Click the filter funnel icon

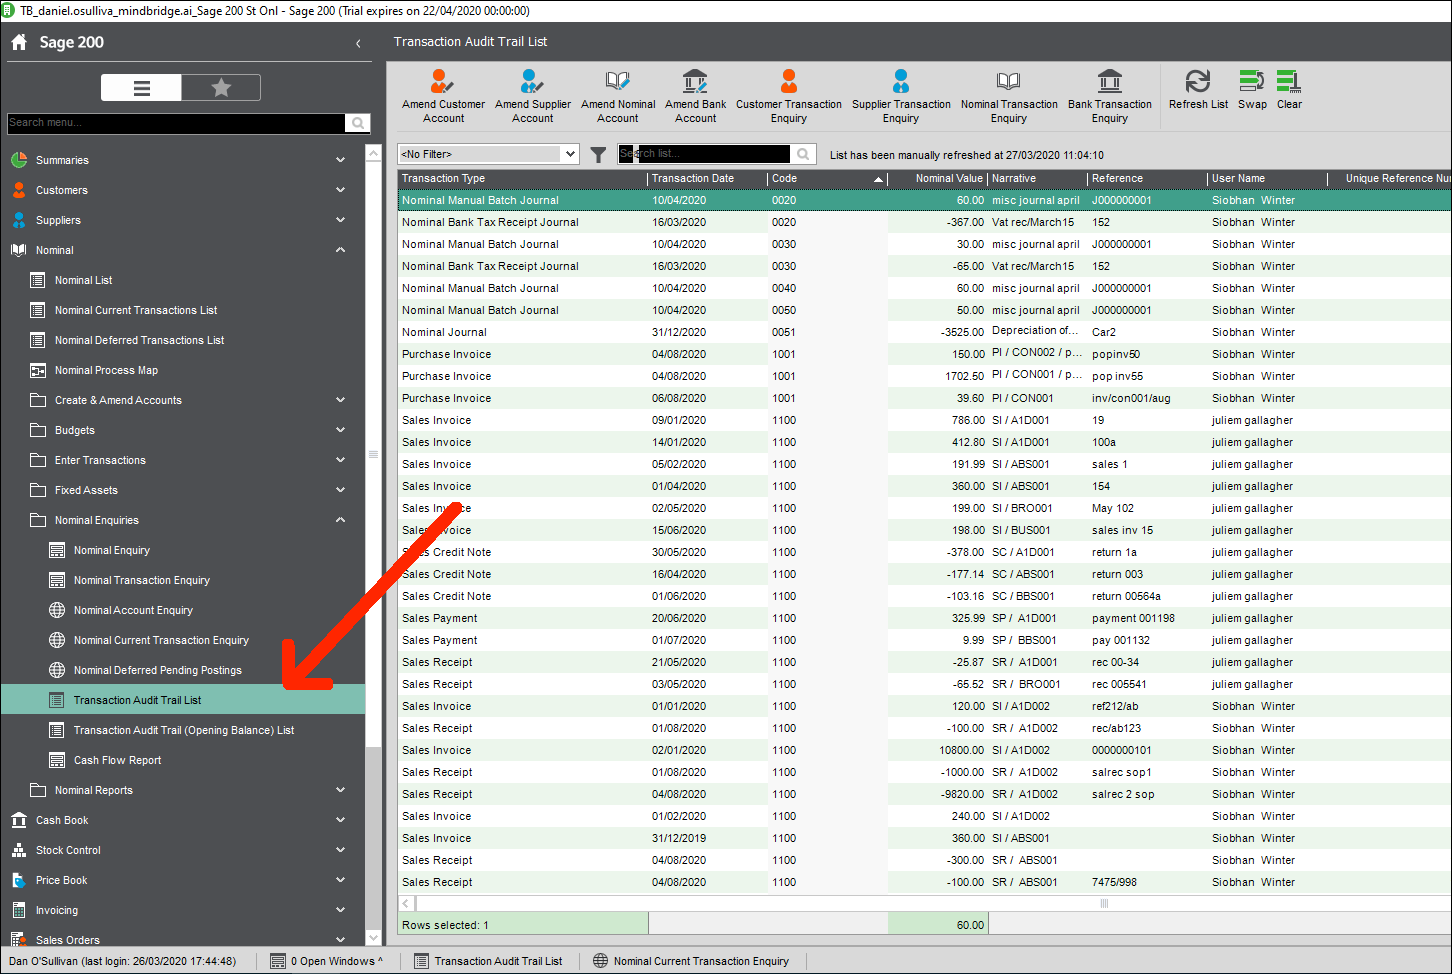[x=598, y=154]
